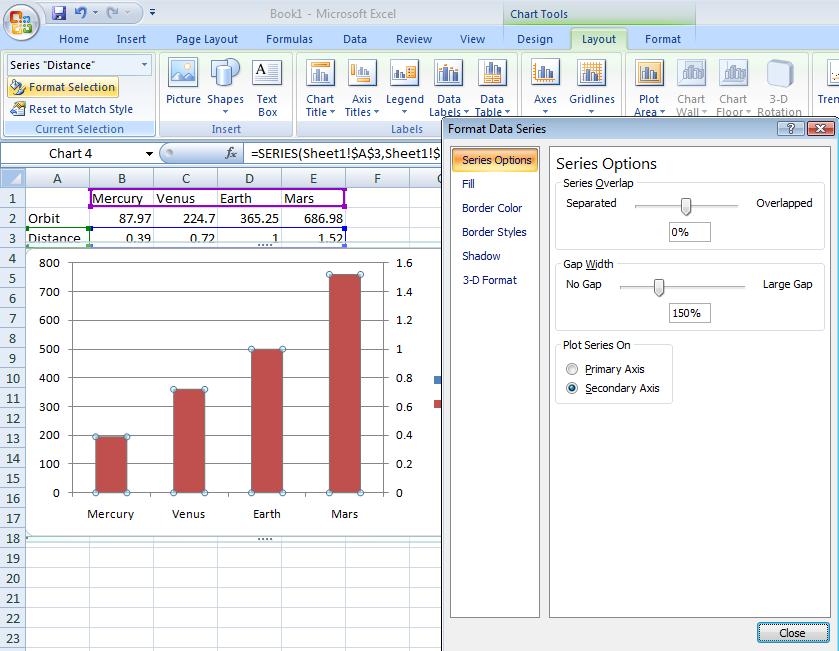Open the Fill category in dialog
The height and width of the screenshot is (651, 839).
click(469, 184)
